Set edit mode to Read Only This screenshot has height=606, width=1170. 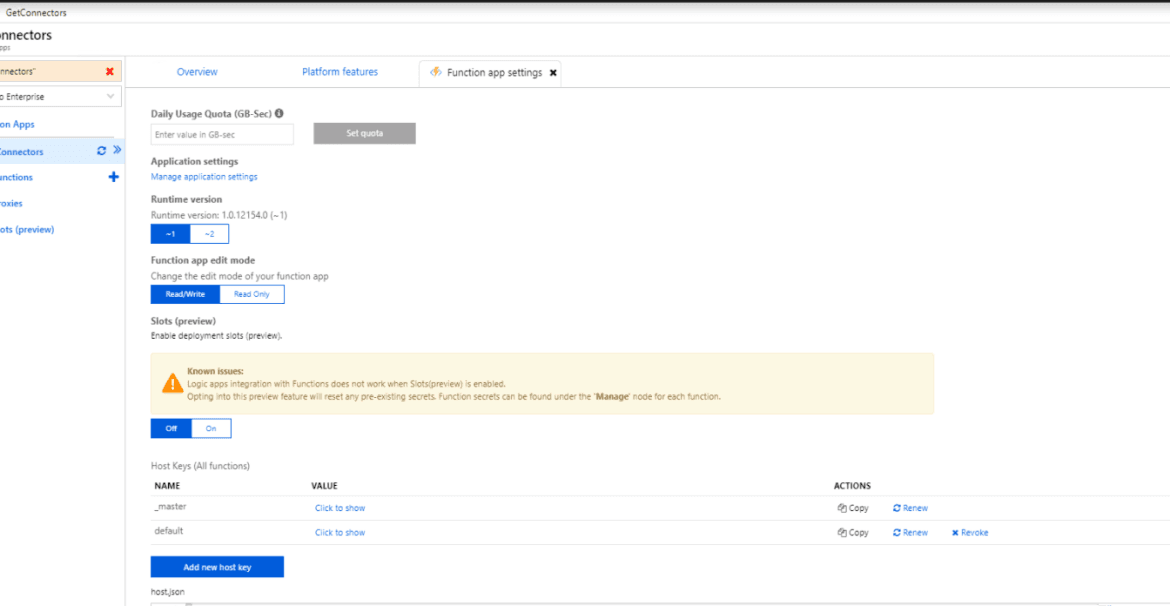tap(252, 295)
